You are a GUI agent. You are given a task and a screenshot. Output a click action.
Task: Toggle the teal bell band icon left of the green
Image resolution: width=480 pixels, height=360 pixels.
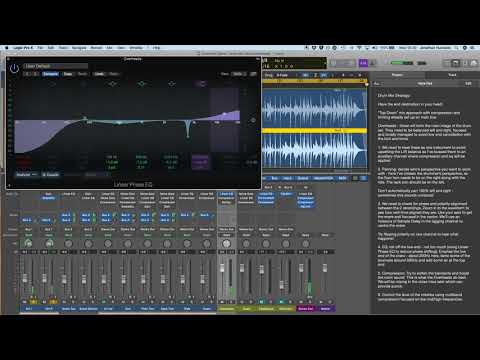pyautogui.click(x=112, y=83)
